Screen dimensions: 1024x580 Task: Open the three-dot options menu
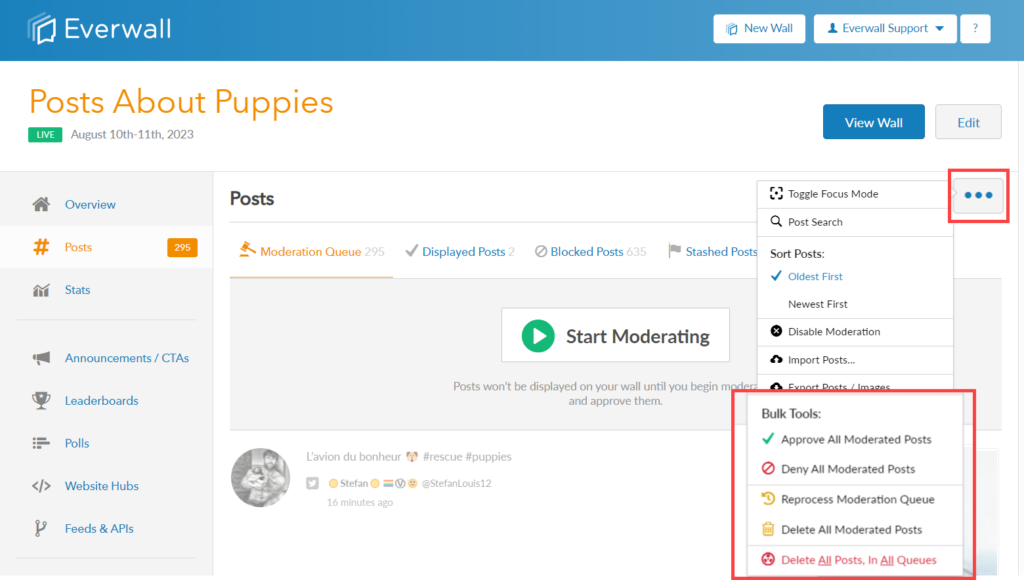pos(977,196)
